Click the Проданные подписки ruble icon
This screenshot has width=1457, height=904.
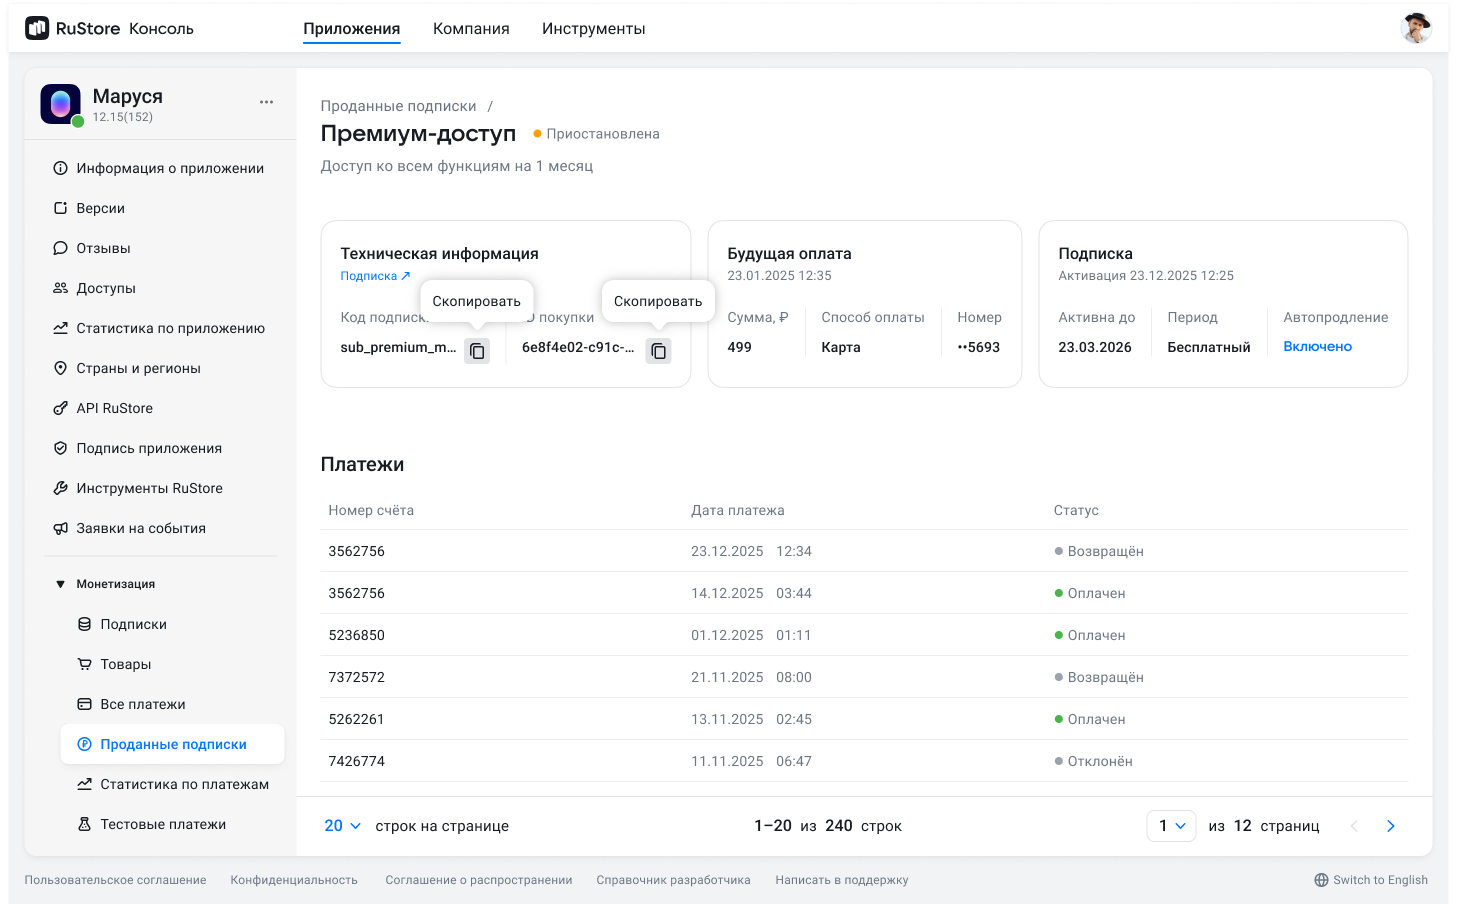click(85, 744)
